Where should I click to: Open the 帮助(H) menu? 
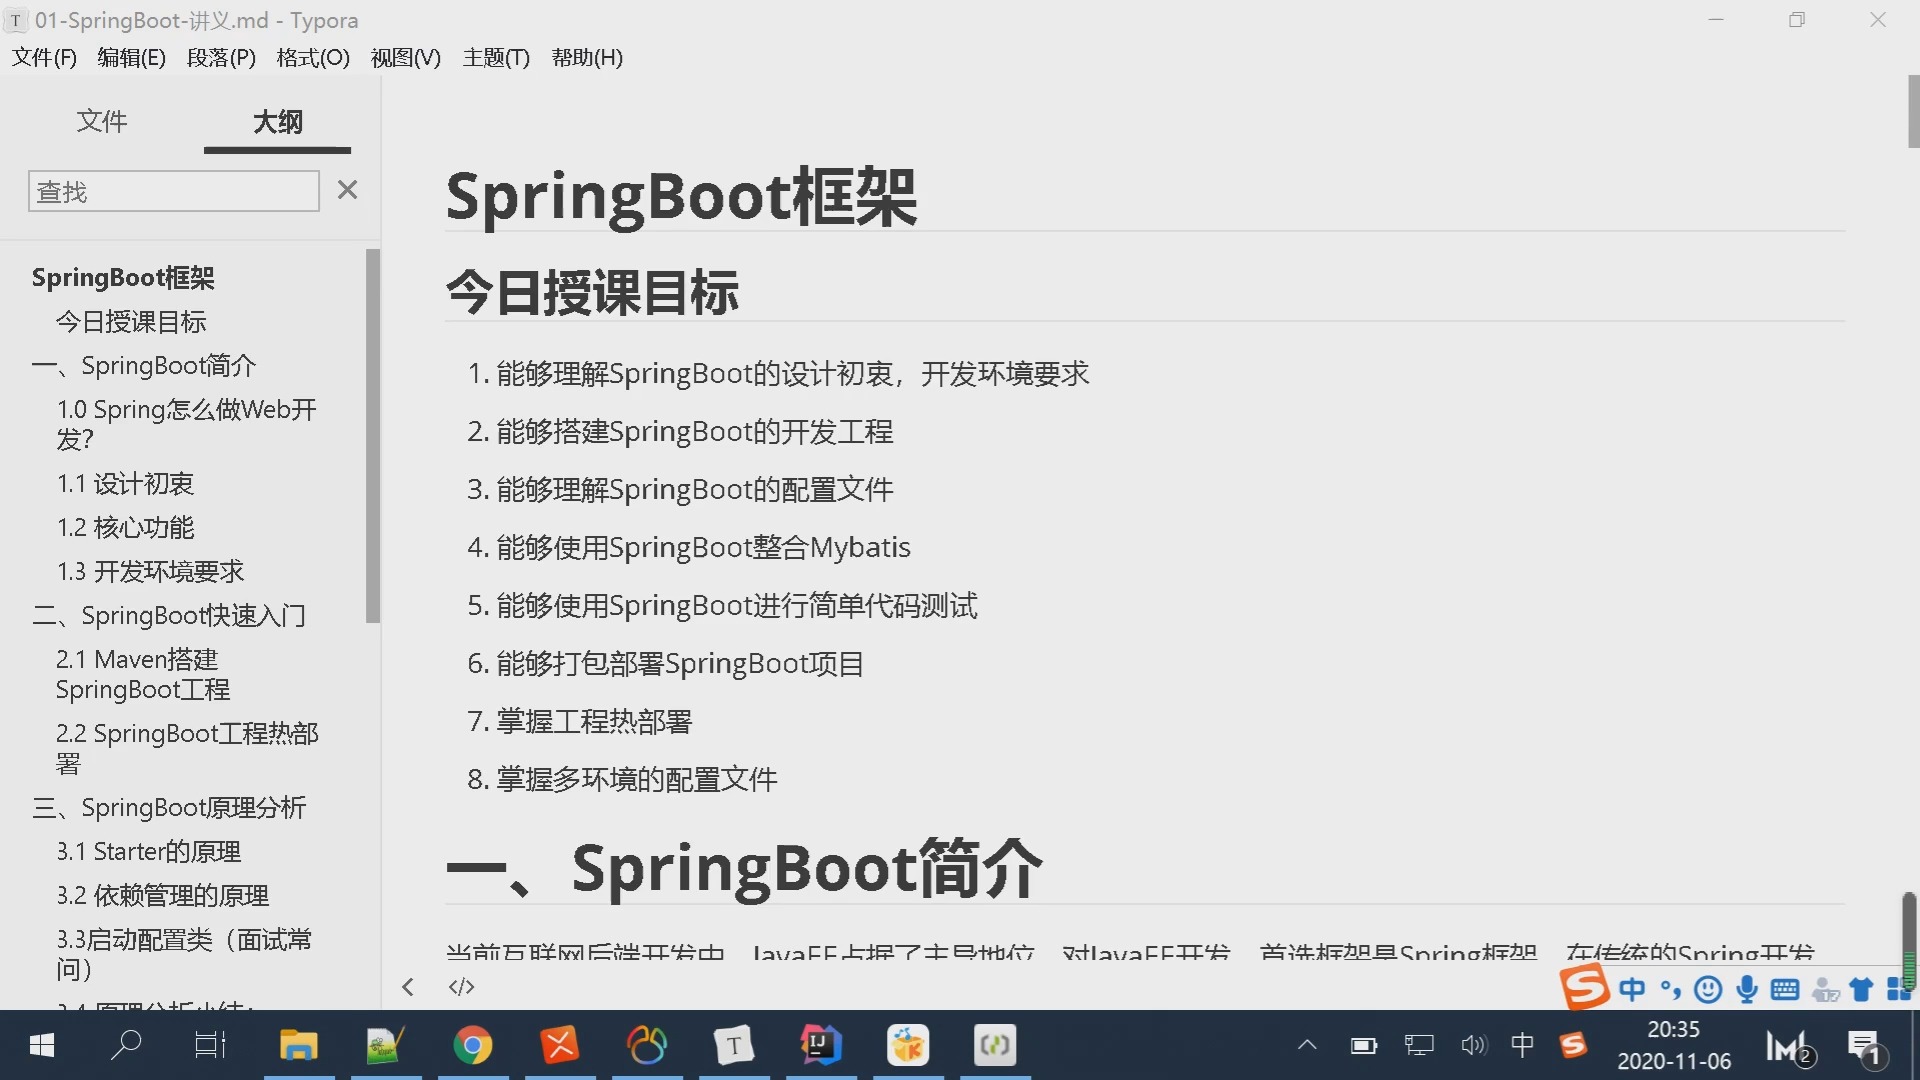(x=587, y=58)
